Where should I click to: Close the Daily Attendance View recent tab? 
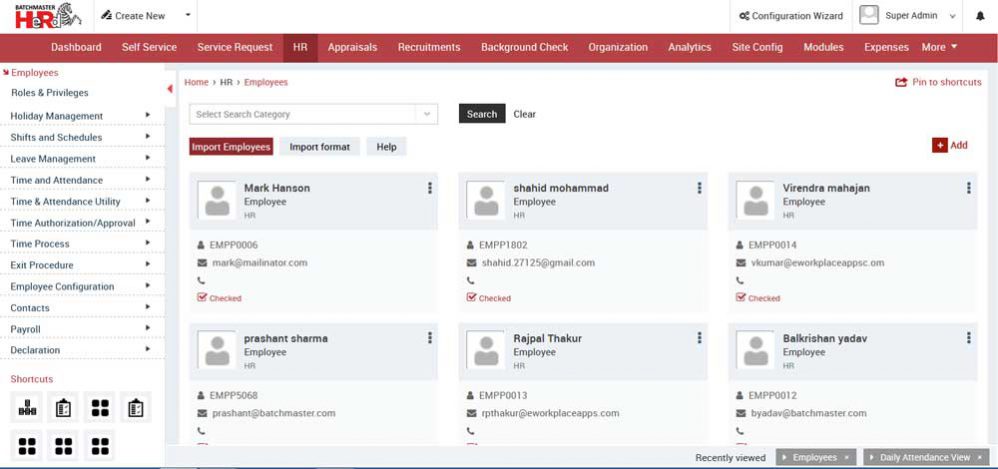980,457
